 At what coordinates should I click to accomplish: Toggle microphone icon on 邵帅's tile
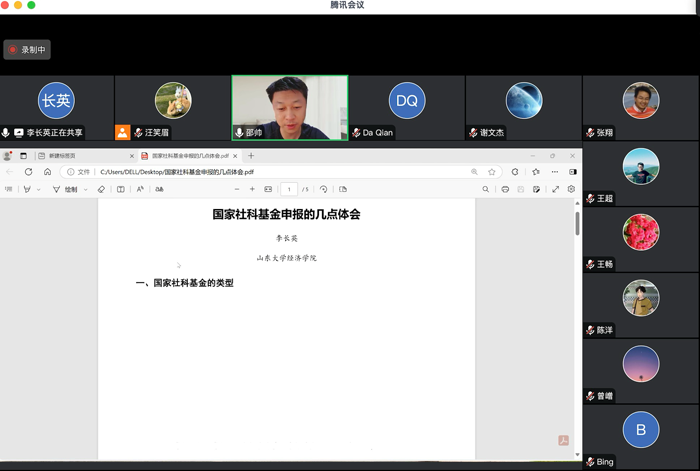tap(239, 133)
